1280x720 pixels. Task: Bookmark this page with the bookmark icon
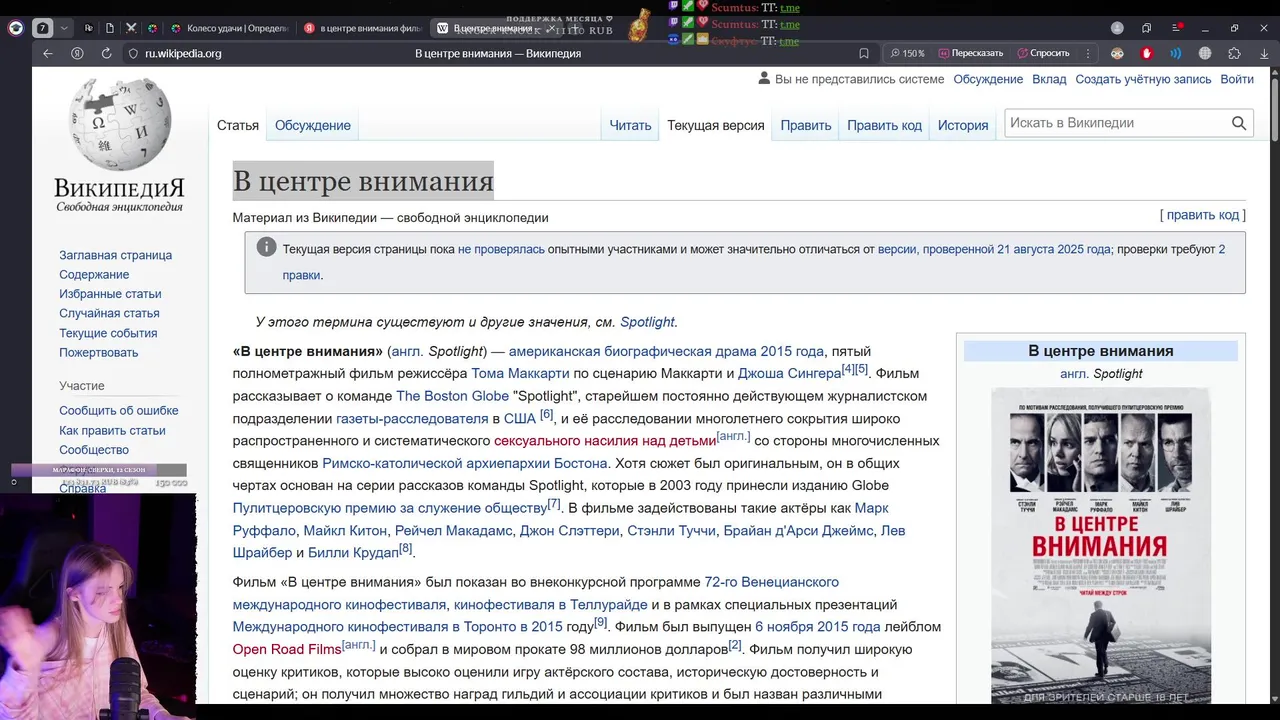click(864, 53)
